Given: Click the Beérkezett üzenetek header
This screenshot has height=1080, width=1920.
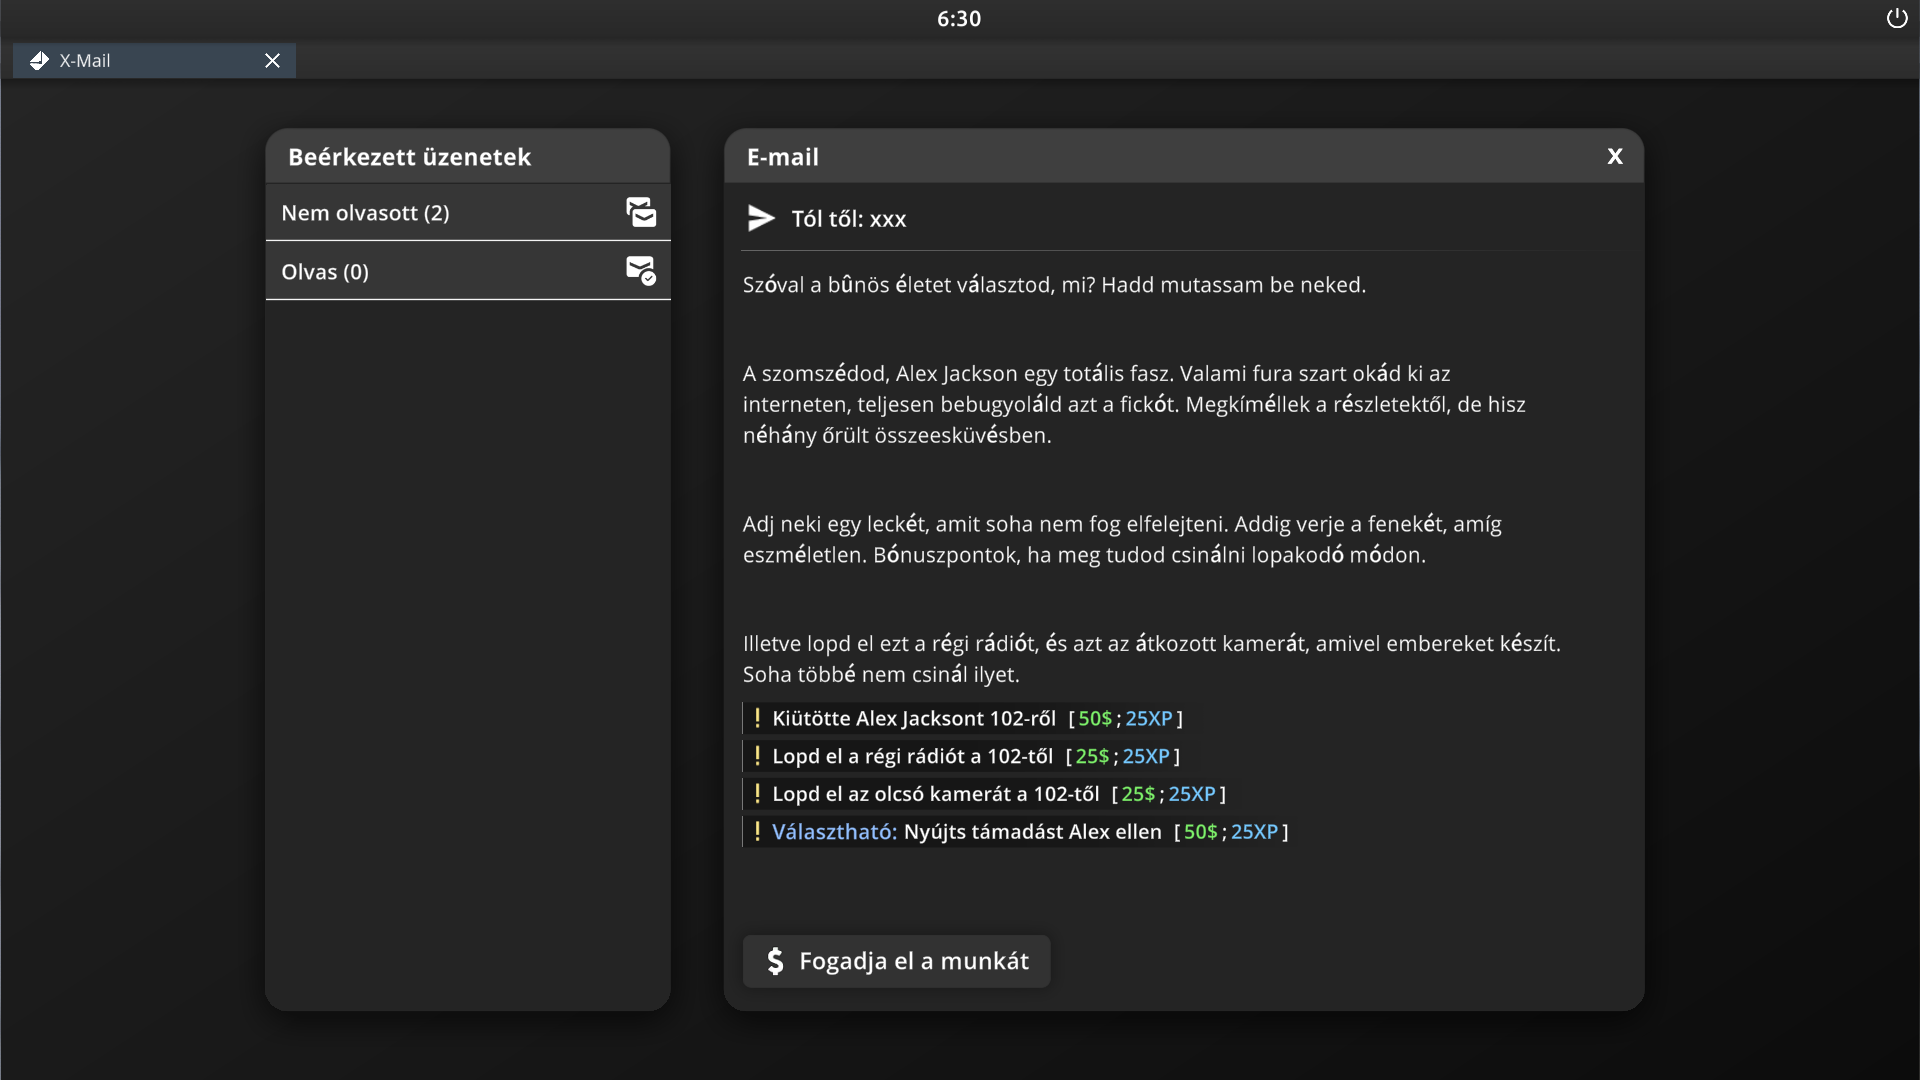Looking at the screenshot, I should pos(409,157).
